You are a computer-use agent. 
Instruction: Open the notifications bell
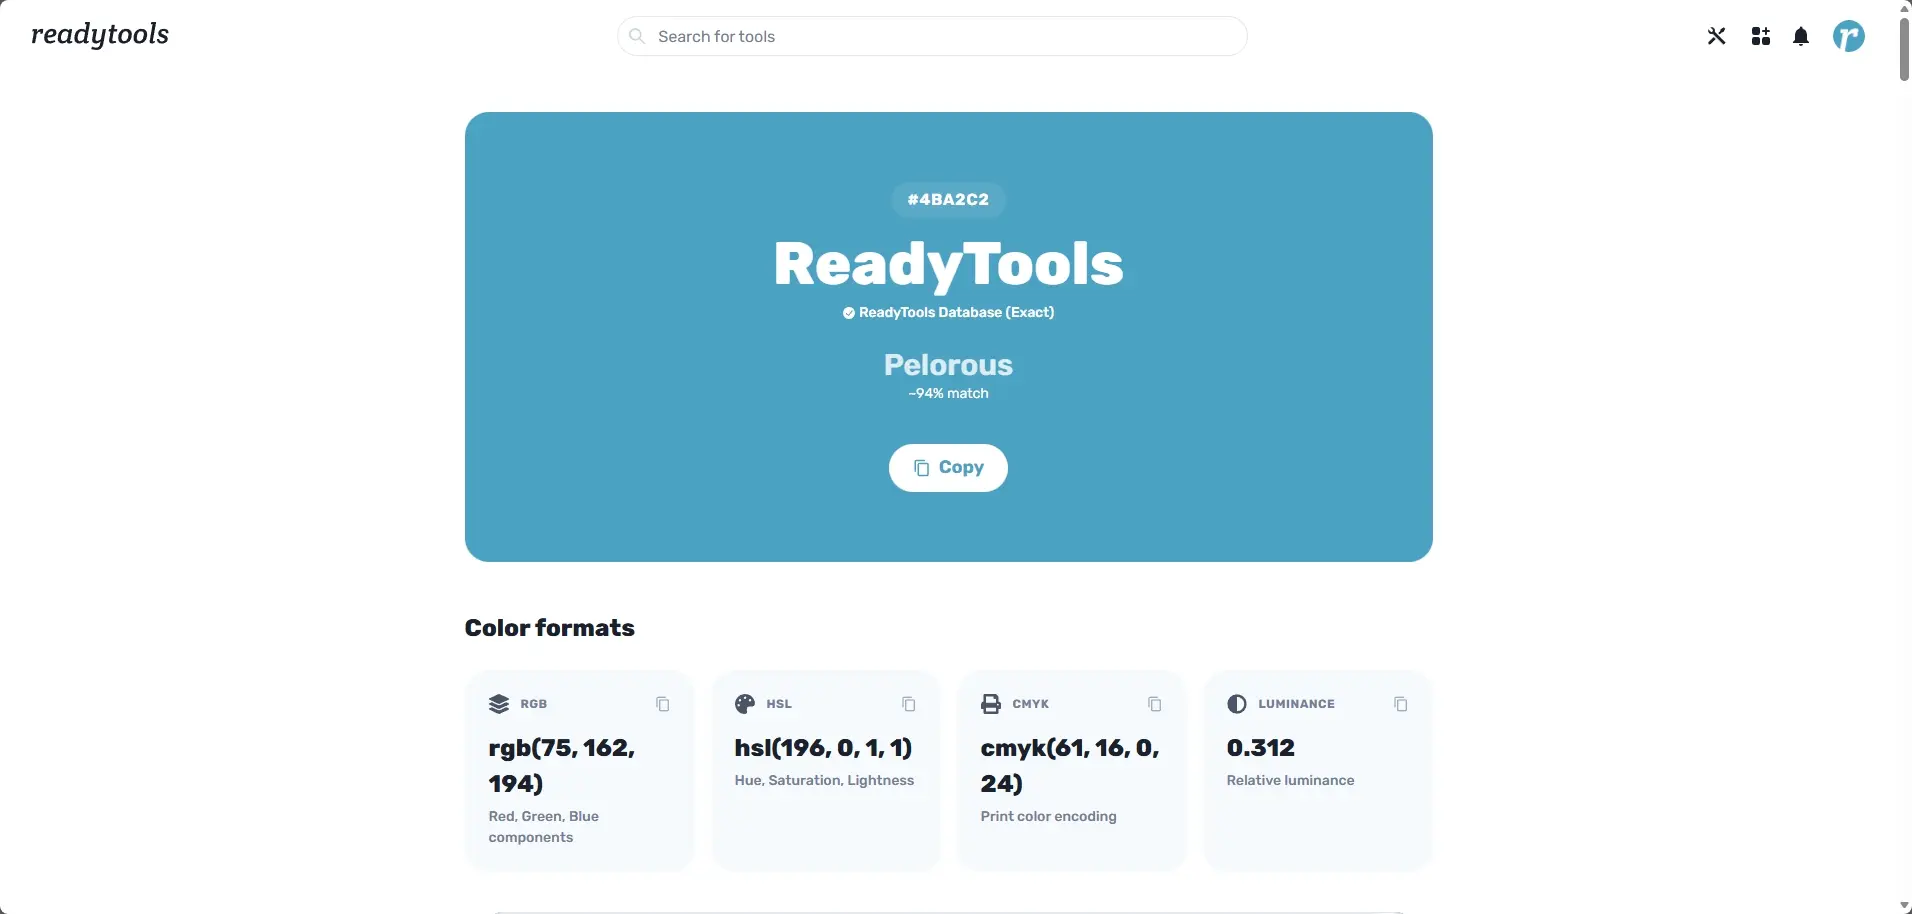point(1801,37)
